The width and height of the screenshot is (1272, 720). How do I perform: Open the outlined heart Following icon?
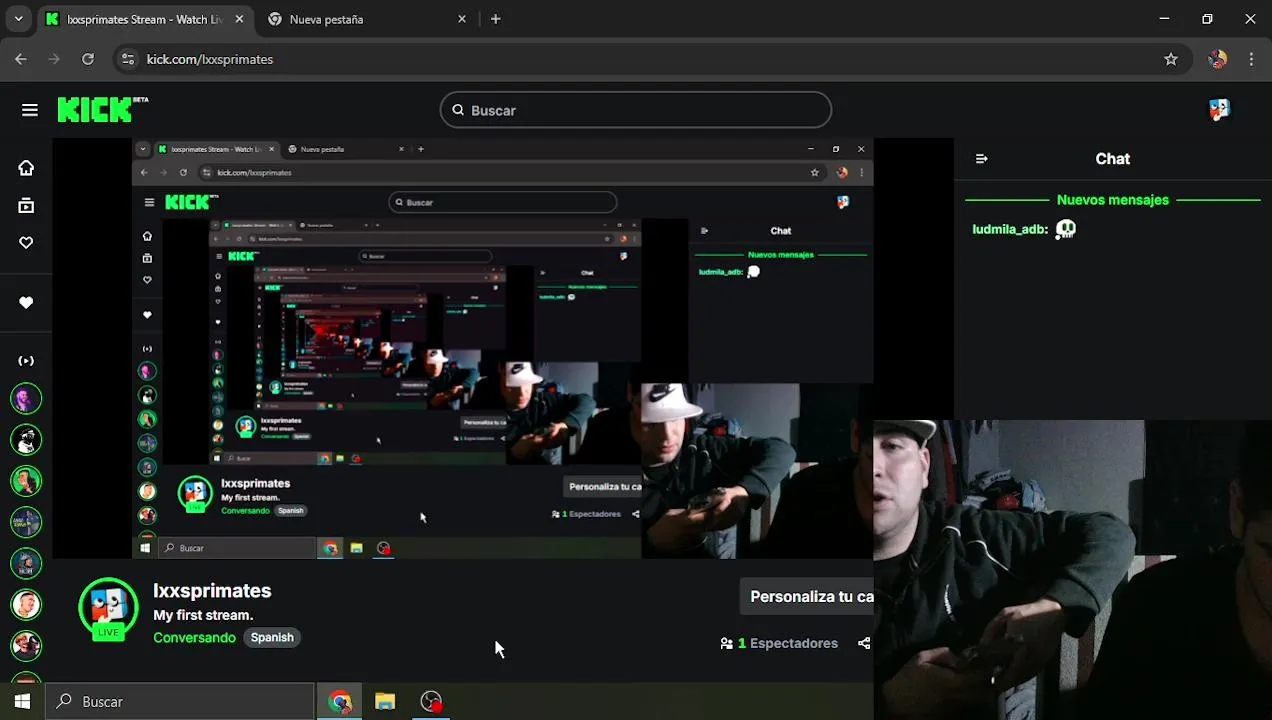coord(26,242)
